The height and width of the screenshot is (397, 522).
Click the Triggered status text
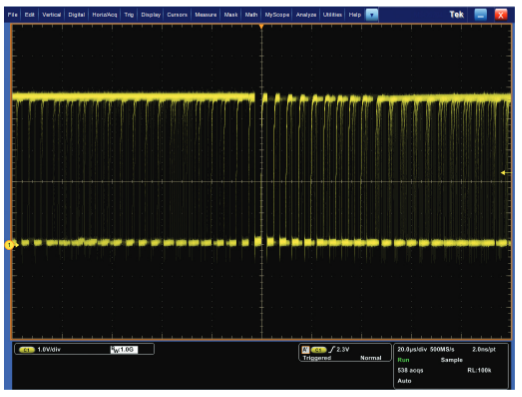[317, 358]
